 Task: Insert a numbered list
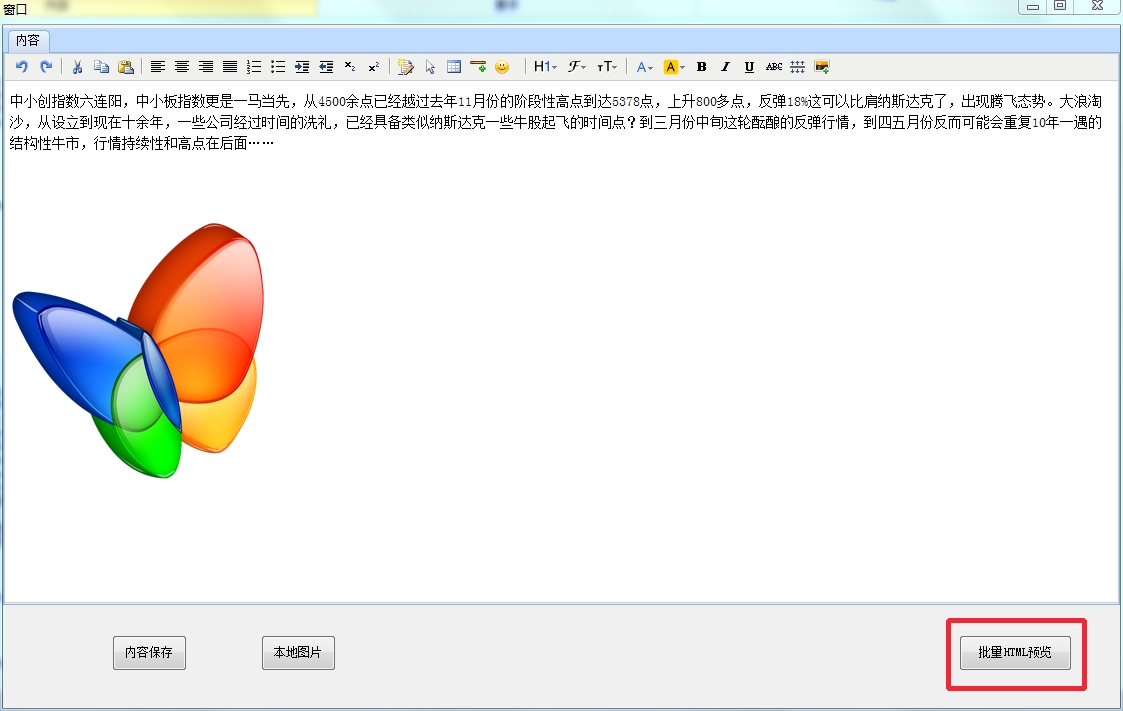[x=254, y=67]
